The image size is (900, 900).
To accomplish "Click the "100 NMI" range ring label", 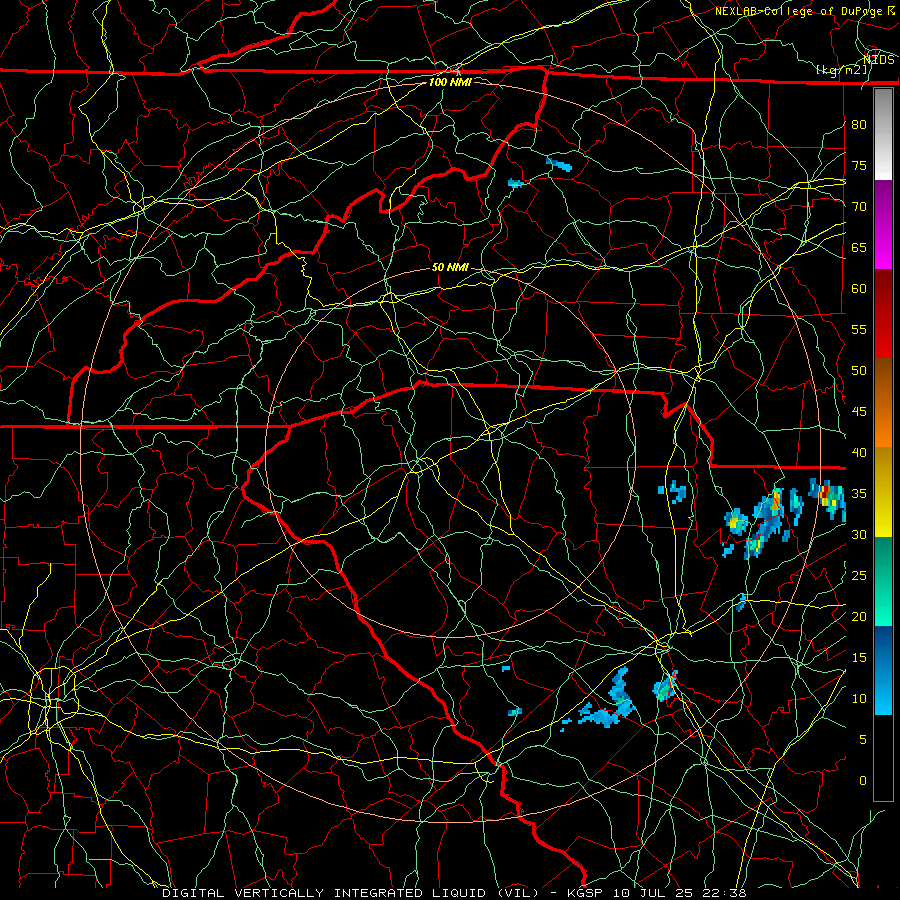I will pyautogui.click(x=450, y=82).
